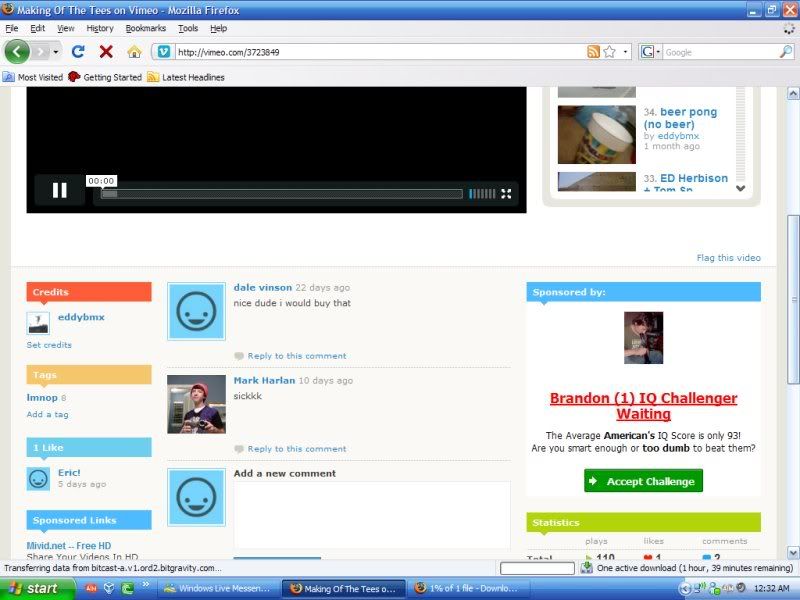
Task: Click Reply to this comment under Mark Harlan
Action: click(x=297, y=449)
